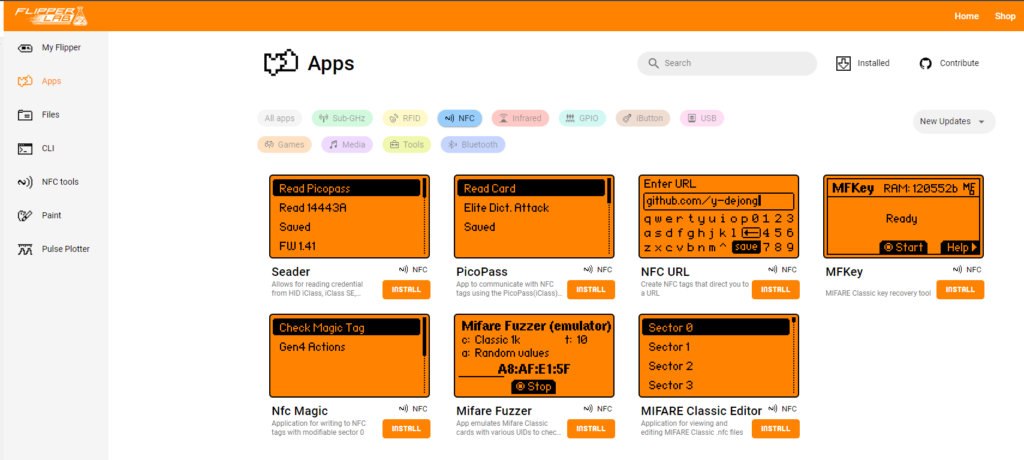Select All apps category filter
This screenshot has height=460, width=1024.
click(x=280, y=118)
